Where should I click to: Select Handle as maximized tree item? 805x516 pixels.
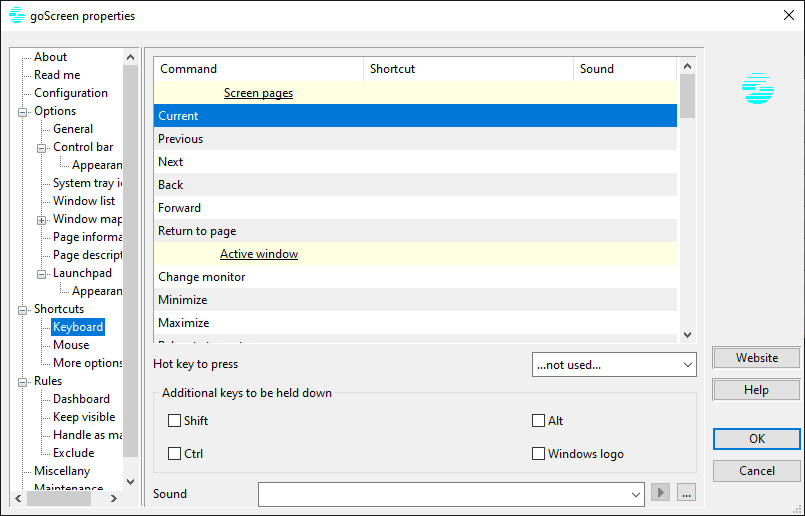(87, 435)
